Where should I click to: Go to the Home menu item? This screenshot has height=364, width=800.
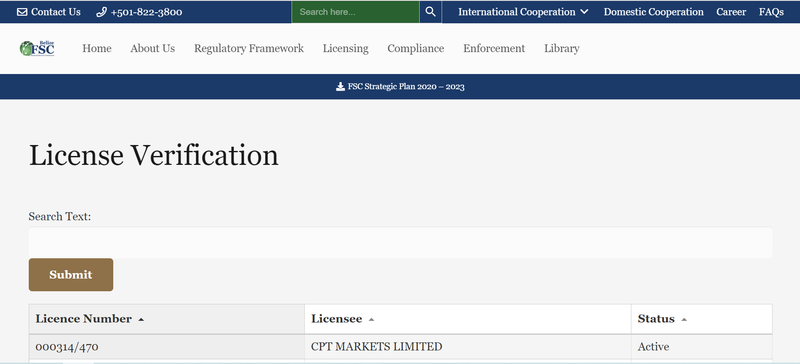point(97,48)
